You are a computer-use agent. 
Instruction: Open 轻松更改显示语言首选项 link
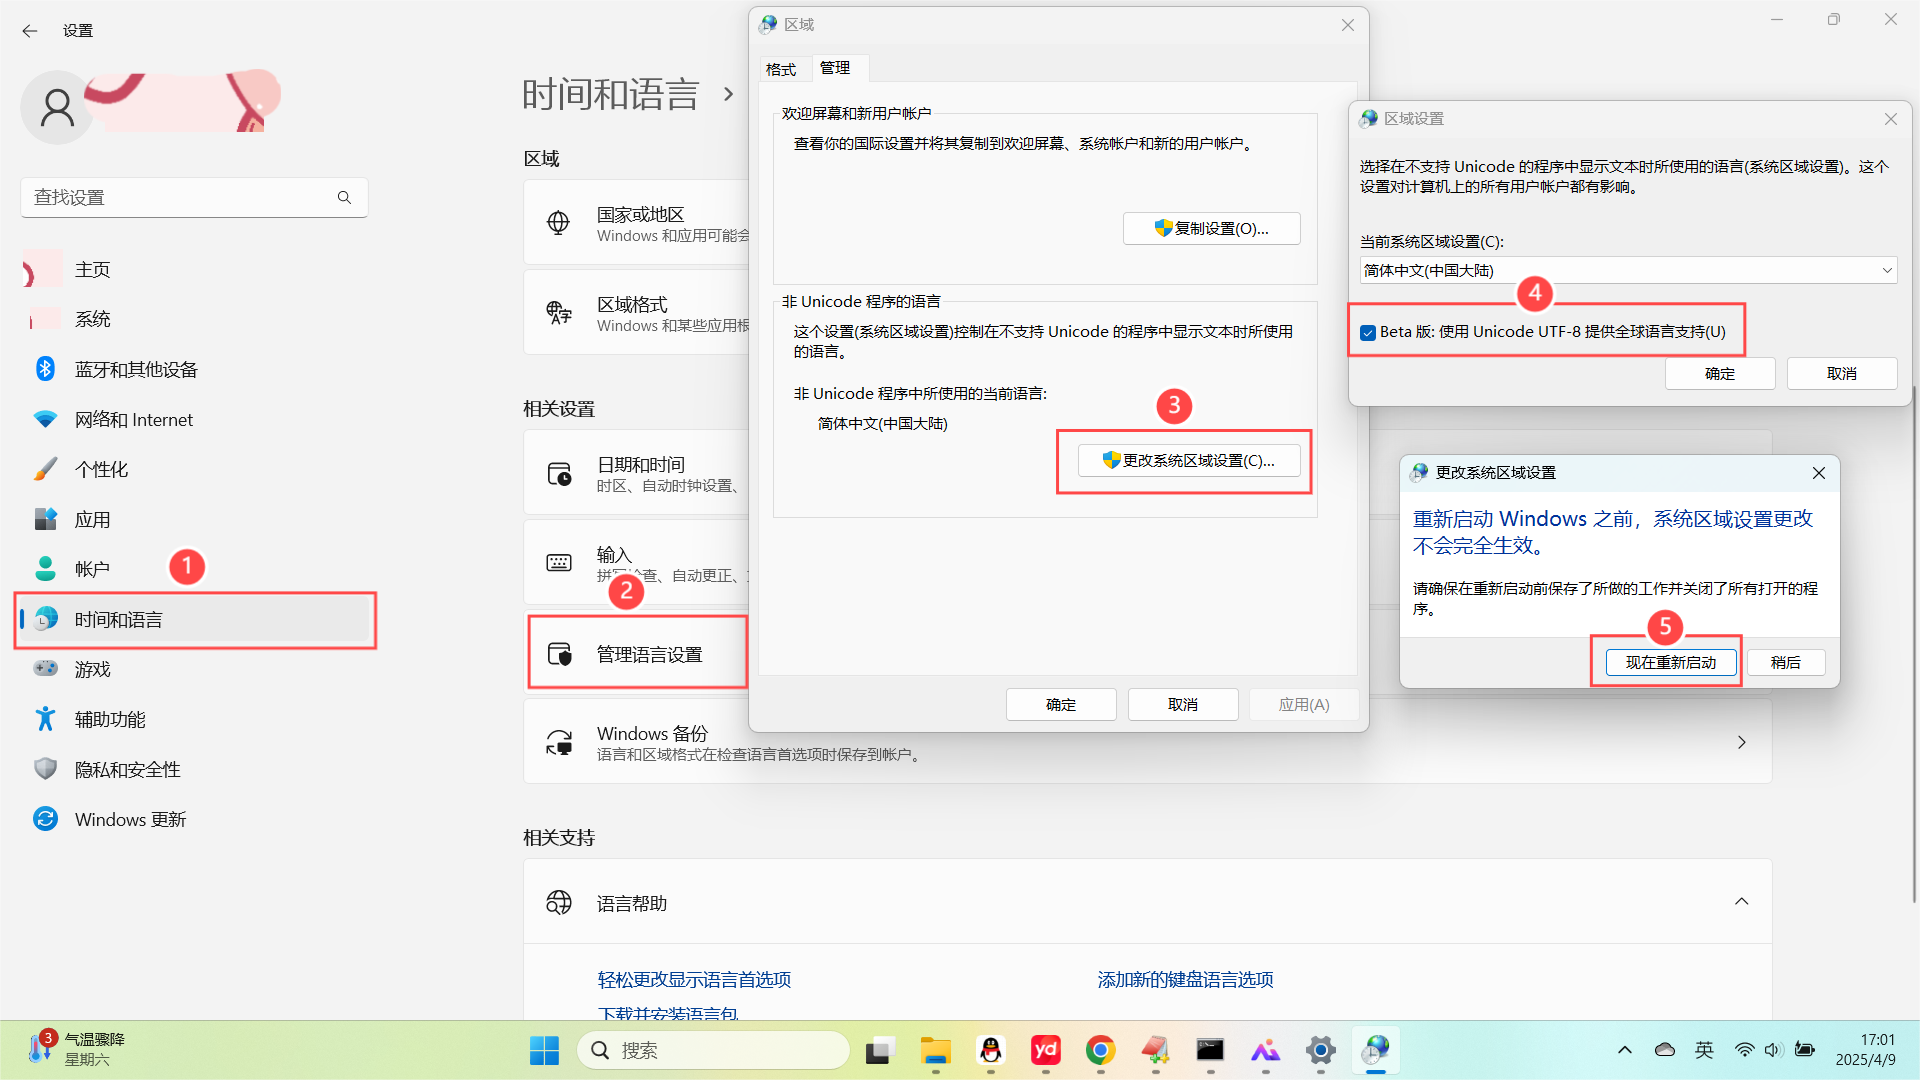click(694, 979)
